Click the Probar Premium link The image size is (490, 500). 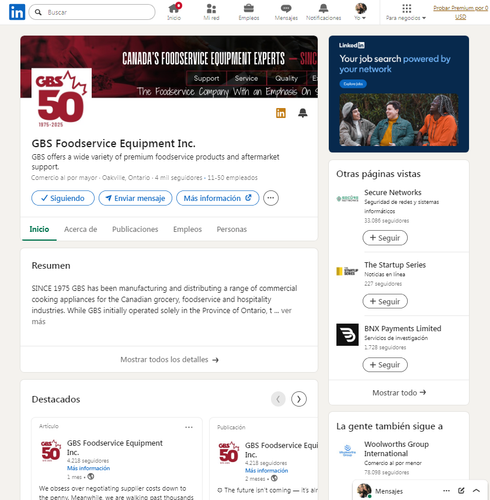click(461, 12)
